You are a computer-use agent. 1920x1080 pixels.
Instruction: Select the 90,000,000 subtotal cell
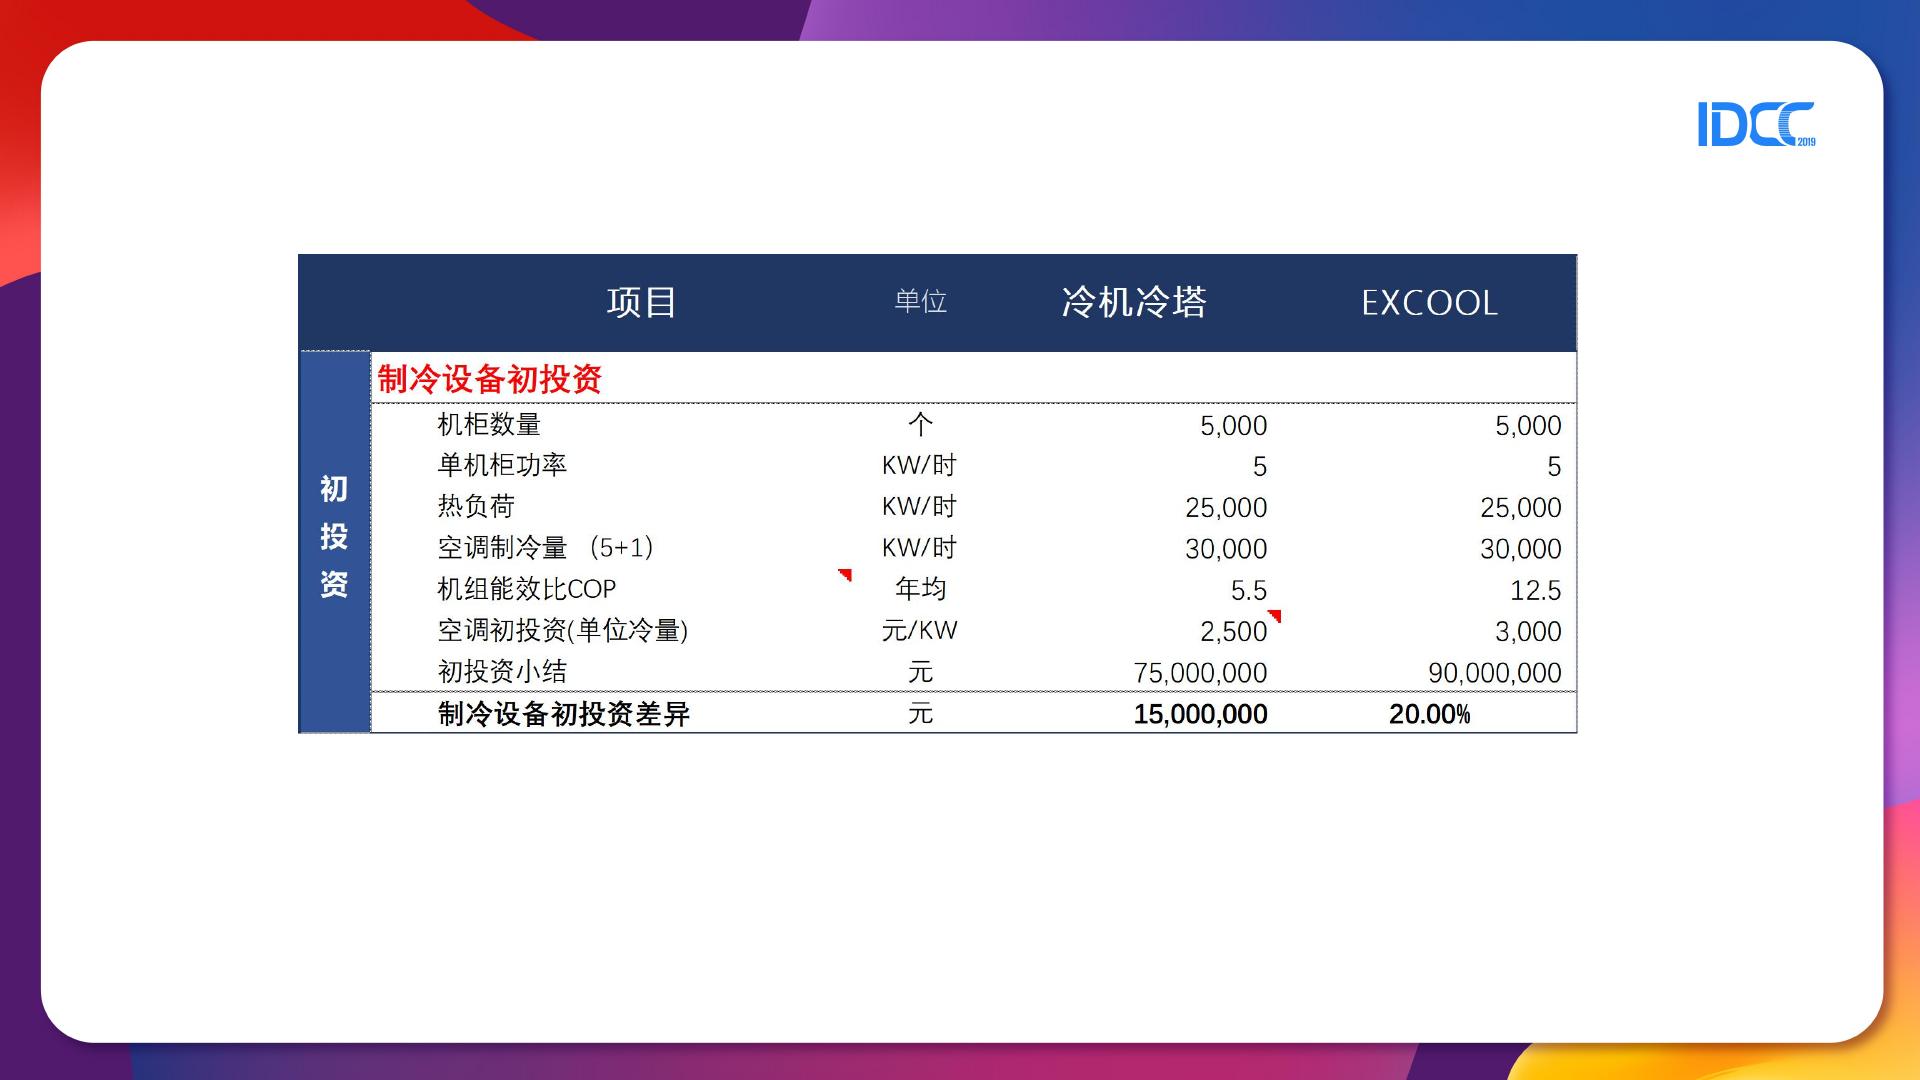[x=1494, y=673]
